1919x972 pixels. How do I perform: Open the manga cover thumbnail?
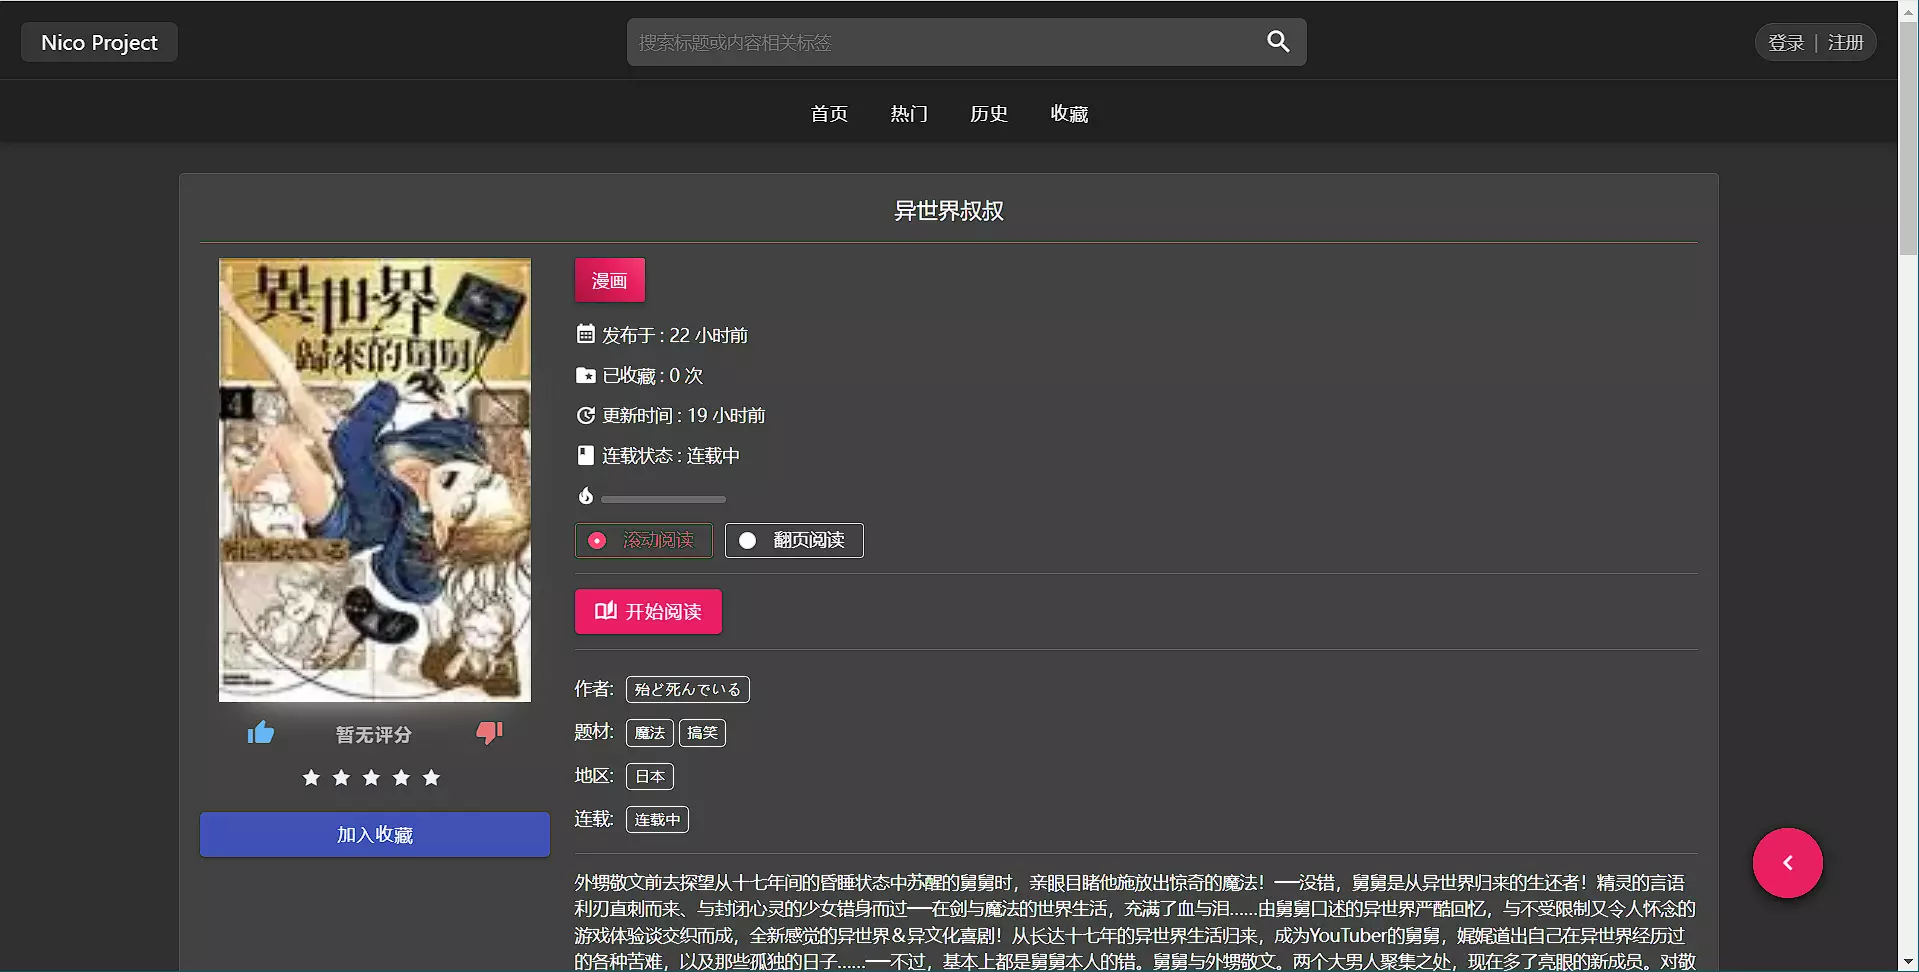tap(375, 480)
